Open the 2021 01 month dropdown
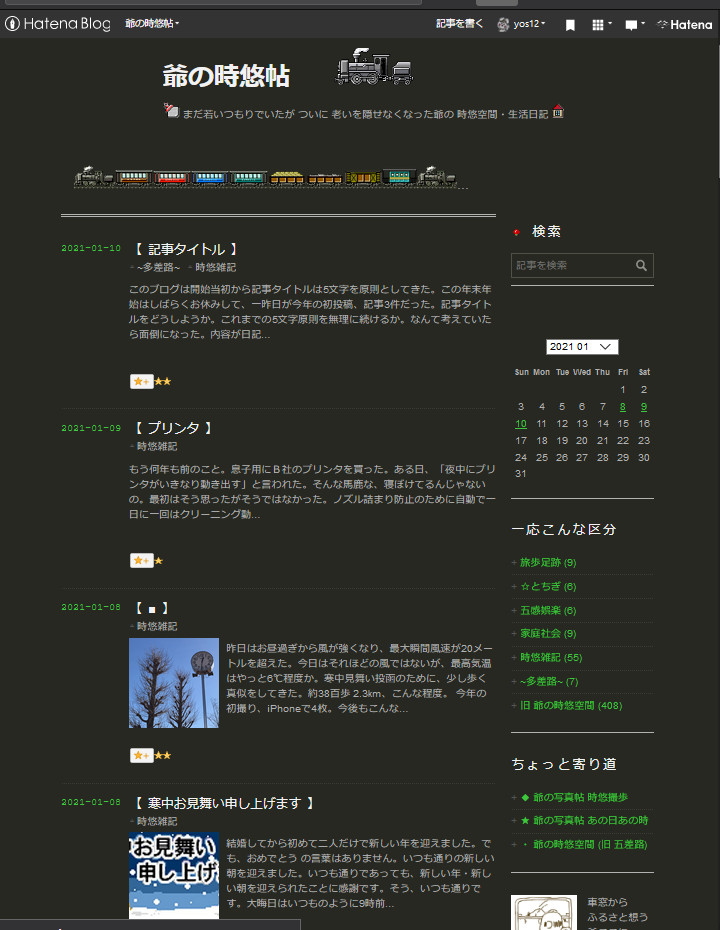Screen dimensions: 720x930 tap(582, 347)
